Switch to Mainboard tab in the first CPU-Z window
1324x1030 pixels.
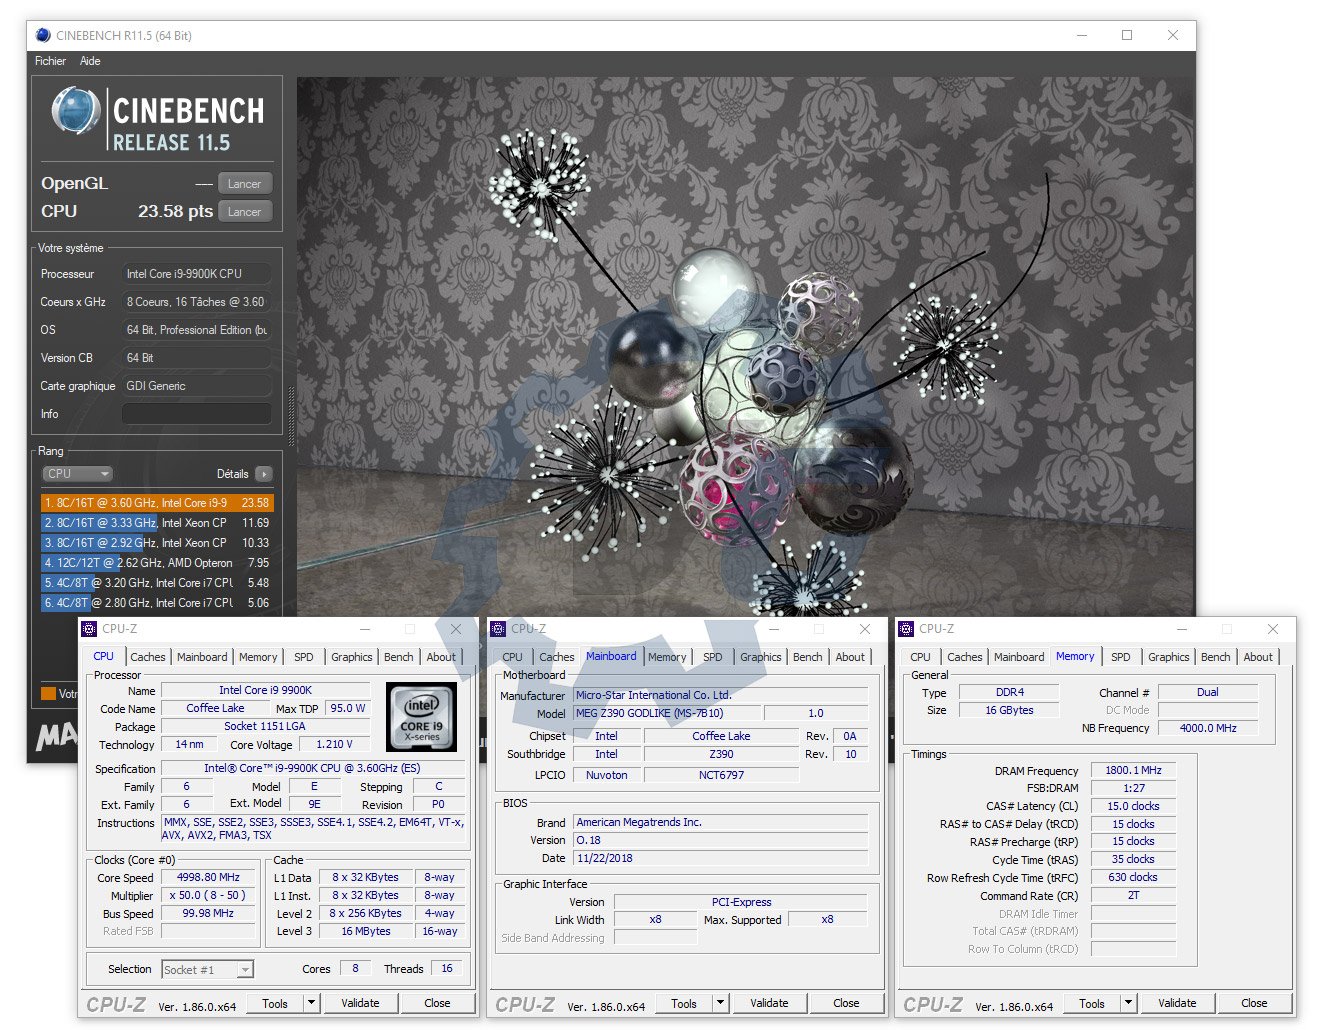(x=202, y=657)
